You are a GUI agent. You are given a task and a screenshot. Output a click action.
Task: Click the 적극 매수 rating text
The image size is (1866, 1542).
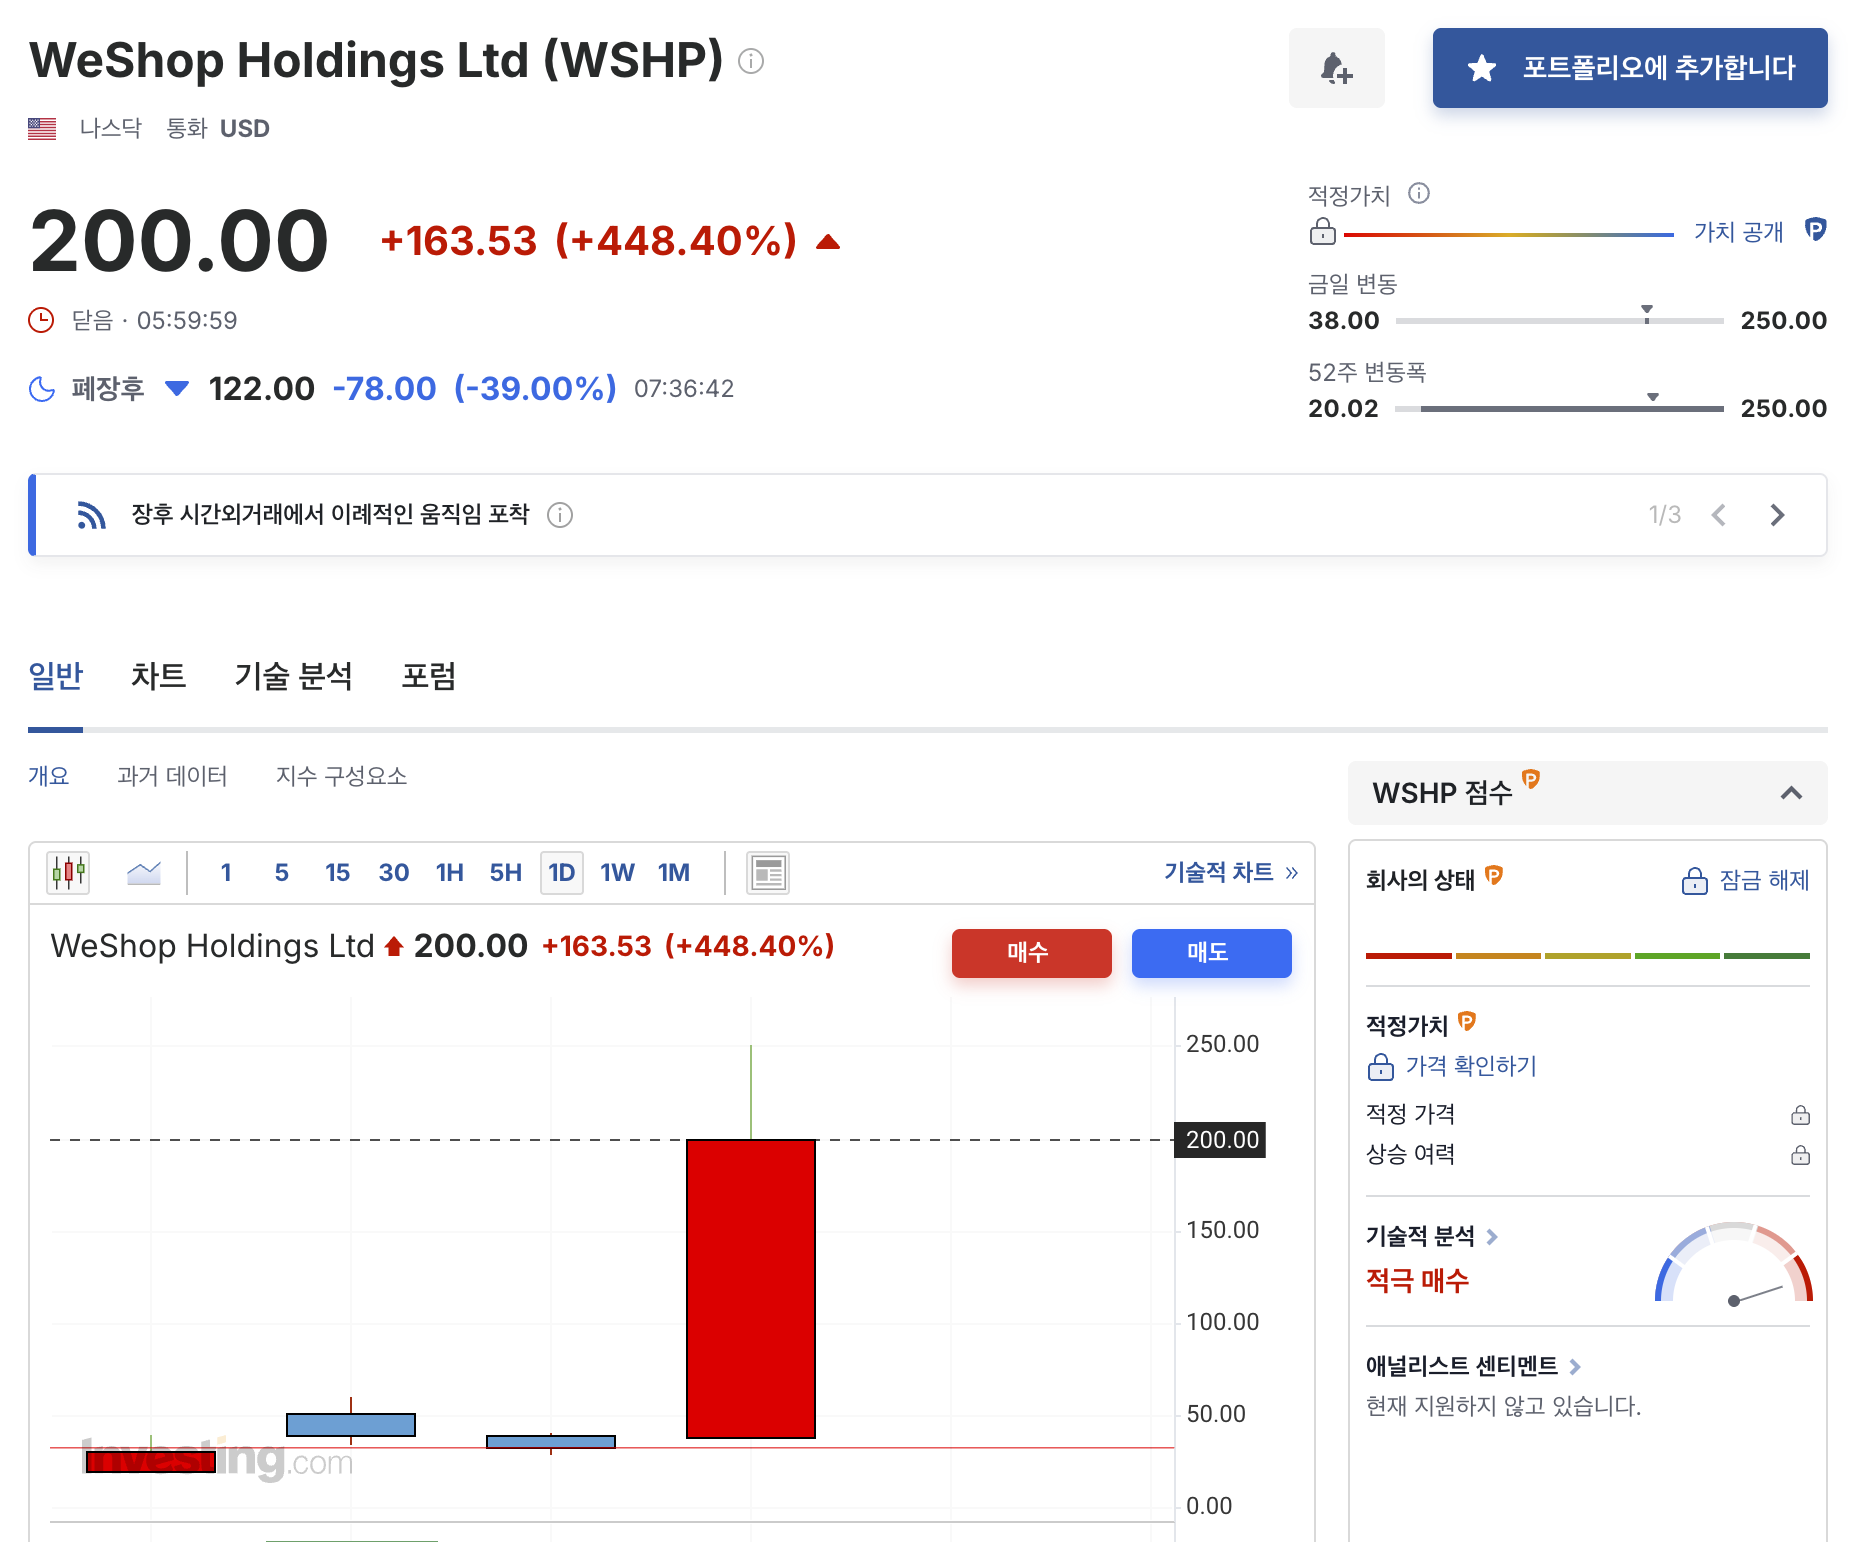coord(1417,1281)
